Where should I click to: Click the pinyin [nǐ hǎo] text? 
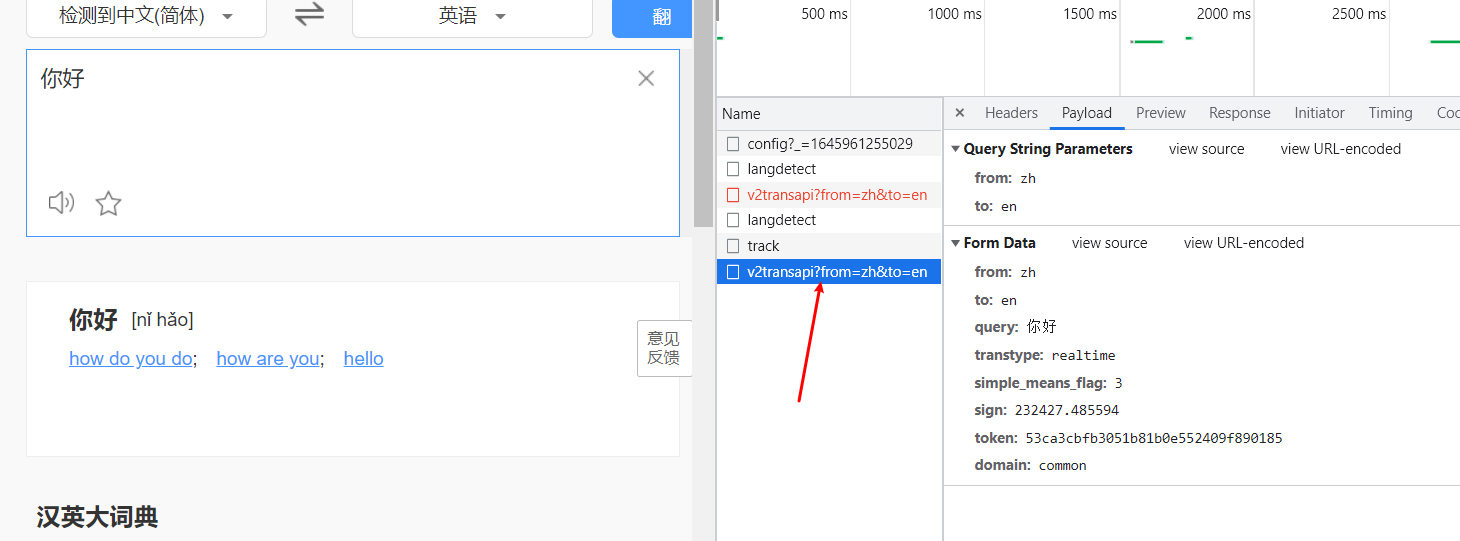coord(162,320)
